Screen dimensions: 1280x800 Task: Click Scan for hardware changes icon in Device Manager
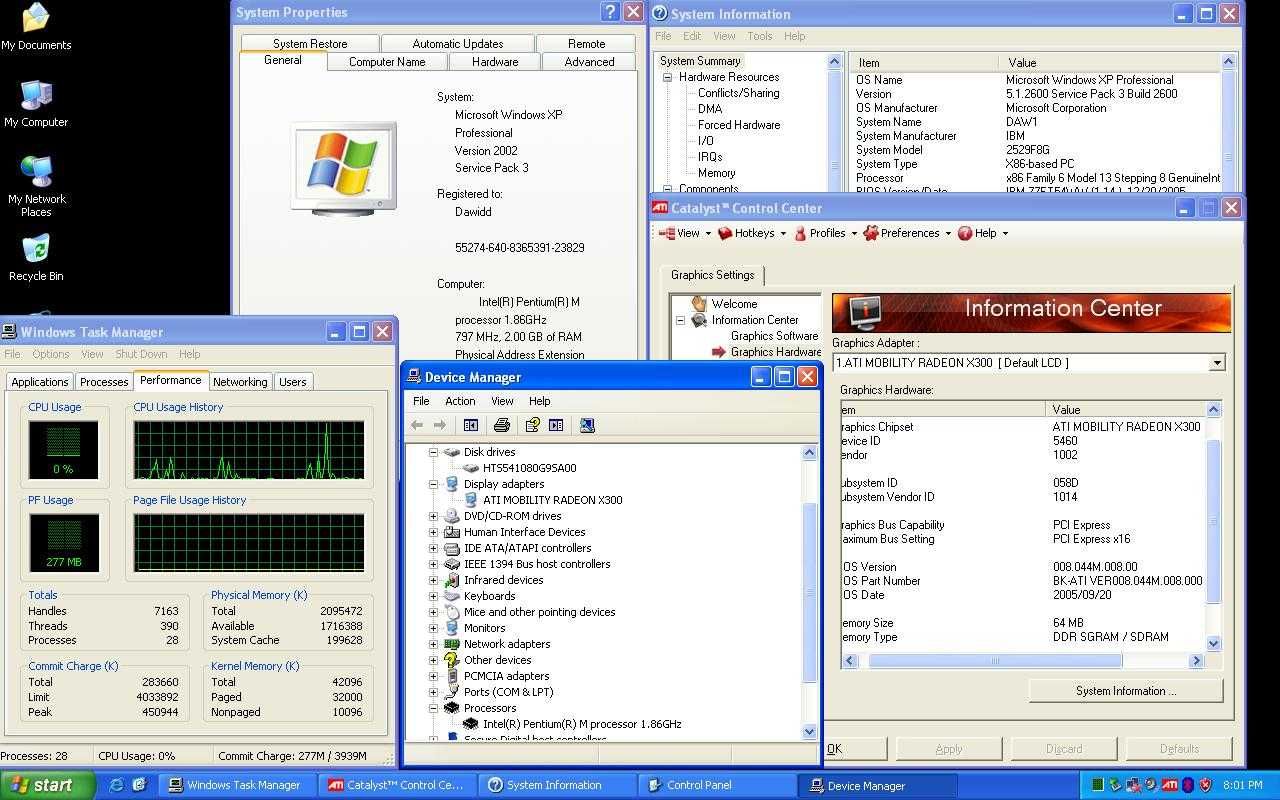pyautogui.click(x=587, y=425)
